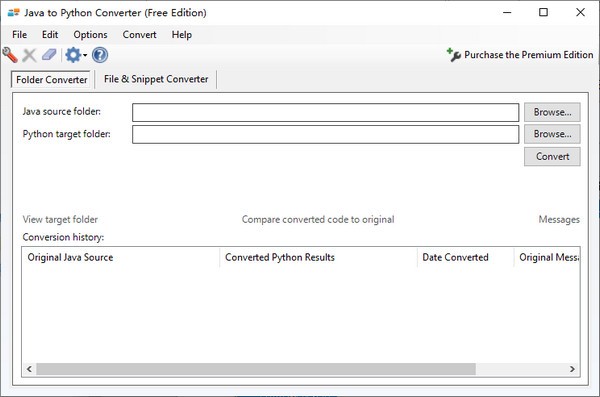Open the blue gear options icon
The image size is (600, 397).
73,55
